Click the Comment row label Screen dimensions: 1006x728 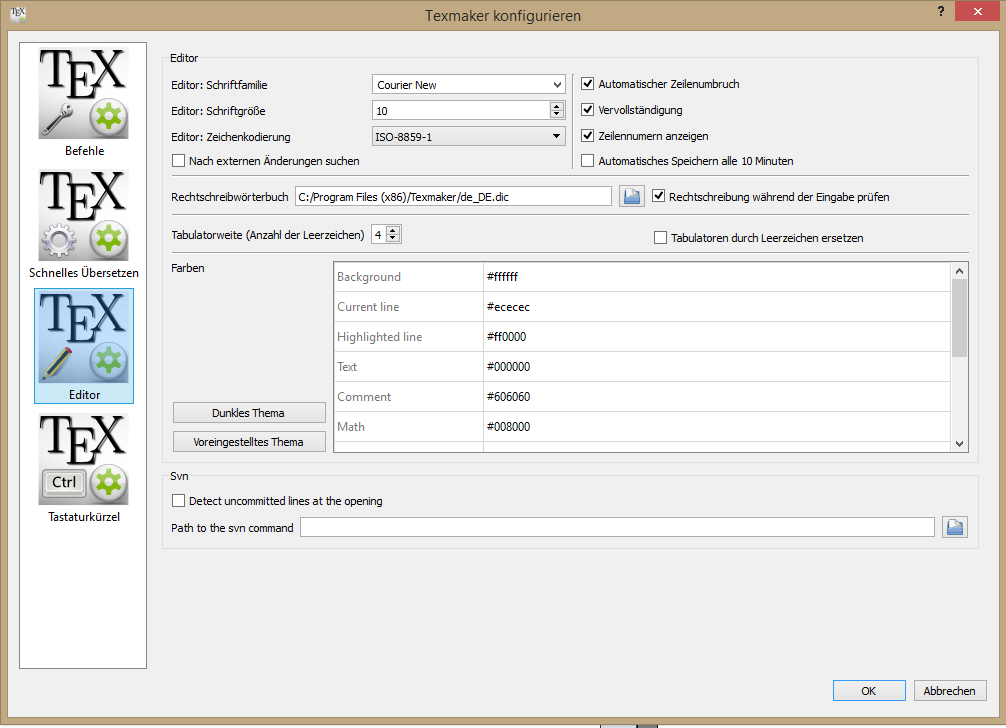[409, 396]
